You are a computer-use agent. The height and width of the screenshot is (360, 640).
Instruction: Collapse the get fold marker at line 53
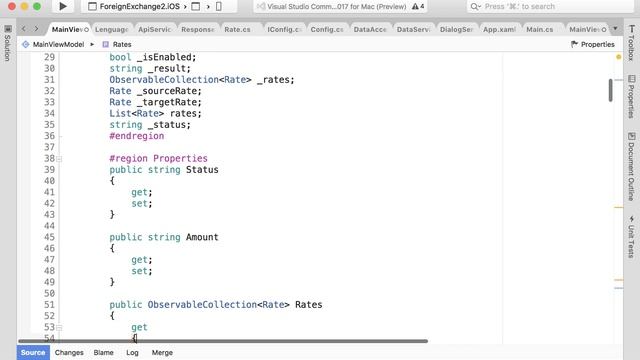point(59,327)
